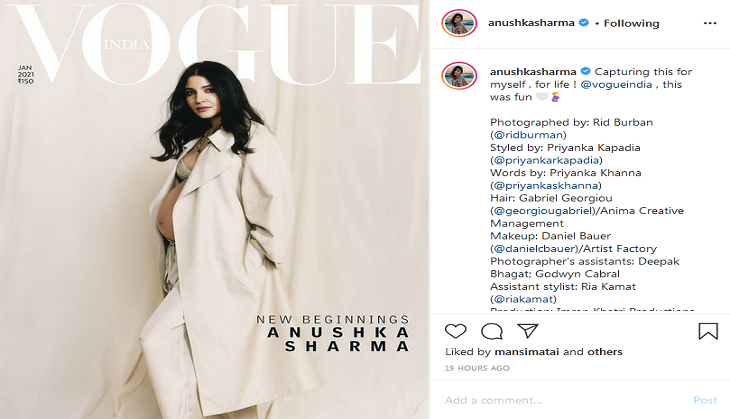The height and width of the screenshot is (419, 730).
Task: Click header profile picture avatar
Action: pyautogui.click(x=459, y=23)
